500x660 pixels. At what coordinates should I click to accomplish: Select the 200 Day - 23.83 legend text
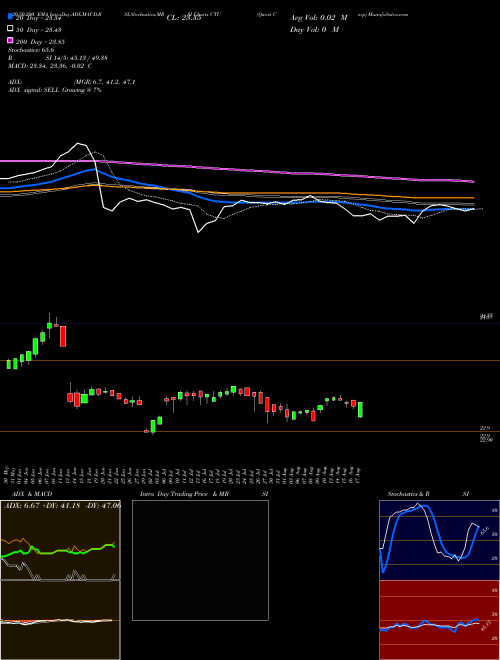click(x=40, y=42)
